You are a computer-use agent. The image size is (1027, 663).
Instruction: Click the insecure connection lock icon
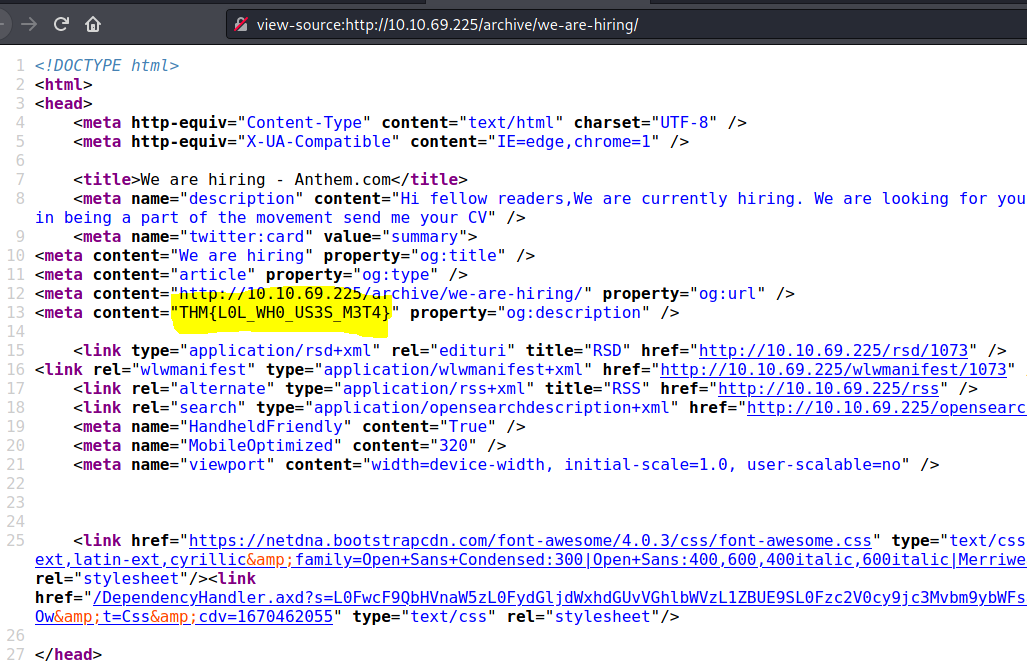tap(241, 24)
